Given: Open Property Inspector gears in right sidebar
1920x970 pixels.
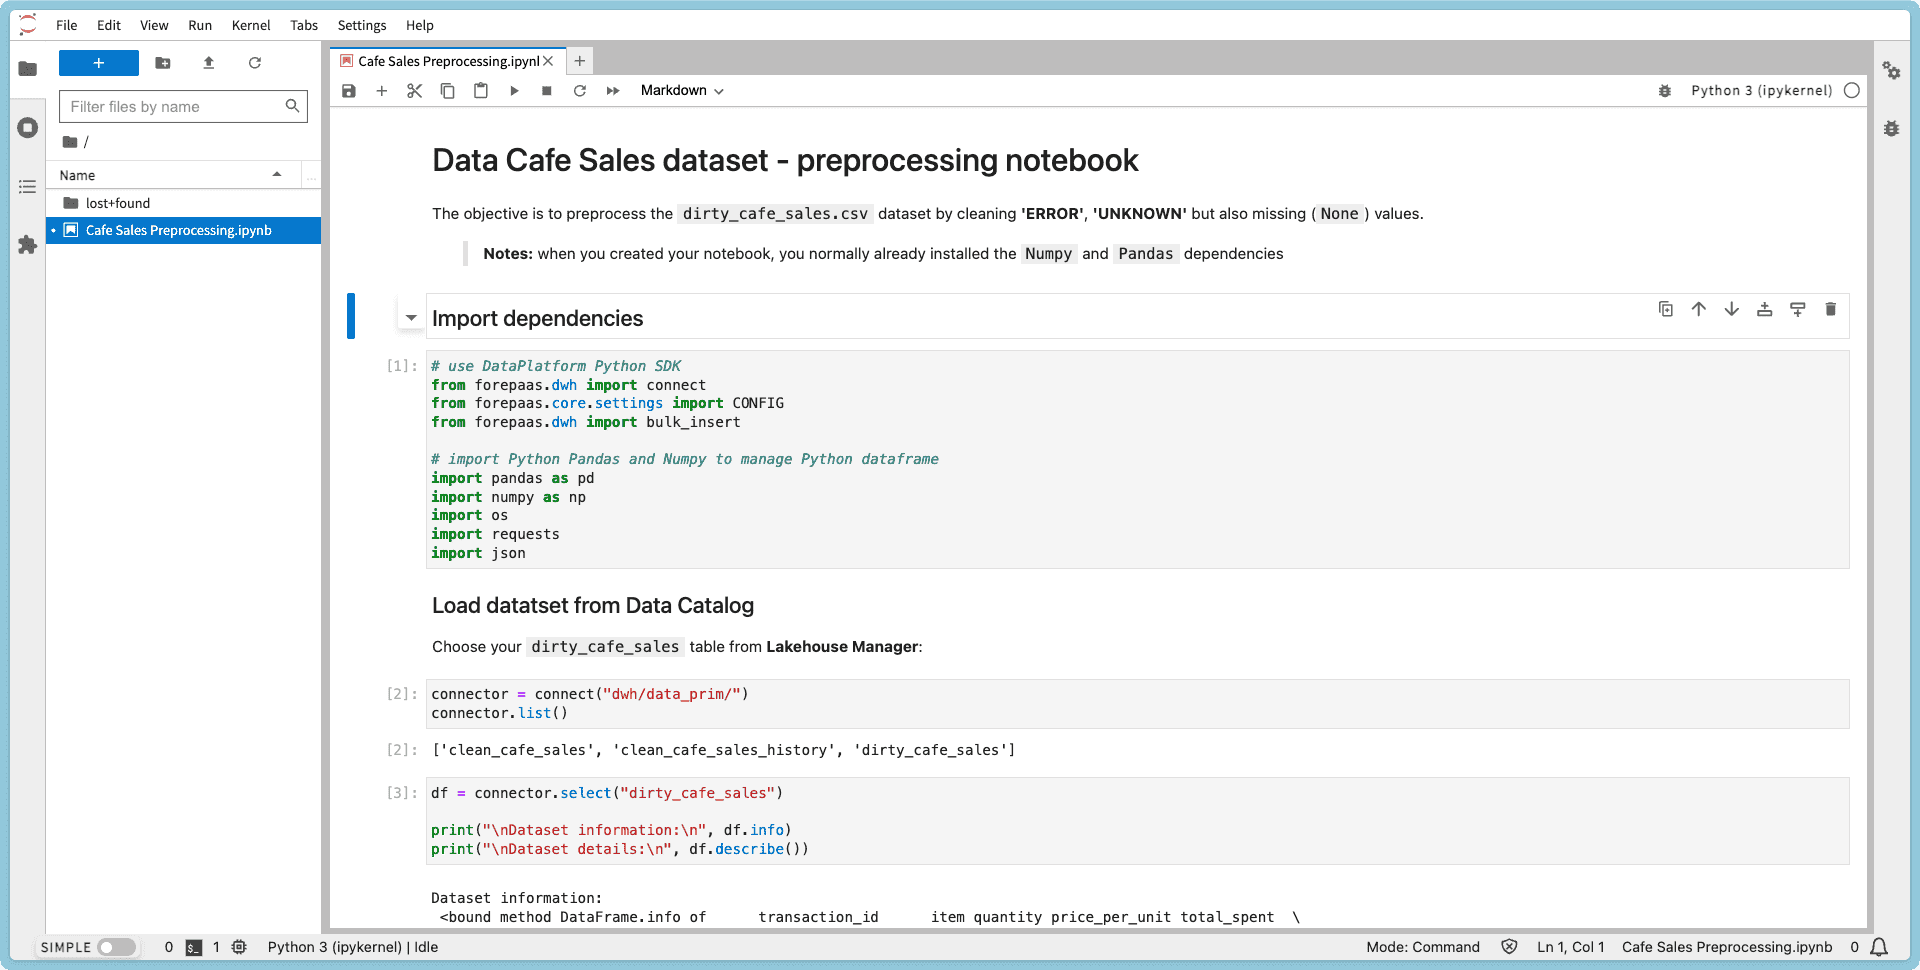Looking at the screenshot, I should (x=1891, y=70).
